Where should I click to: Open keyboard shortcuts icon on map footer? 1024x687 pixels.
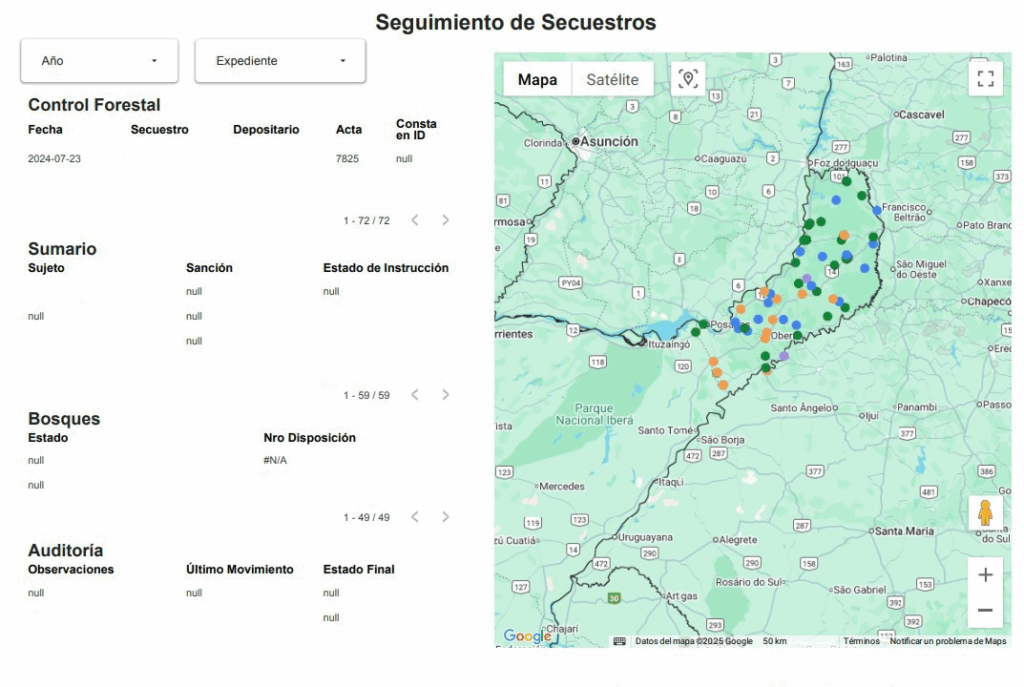619,641
